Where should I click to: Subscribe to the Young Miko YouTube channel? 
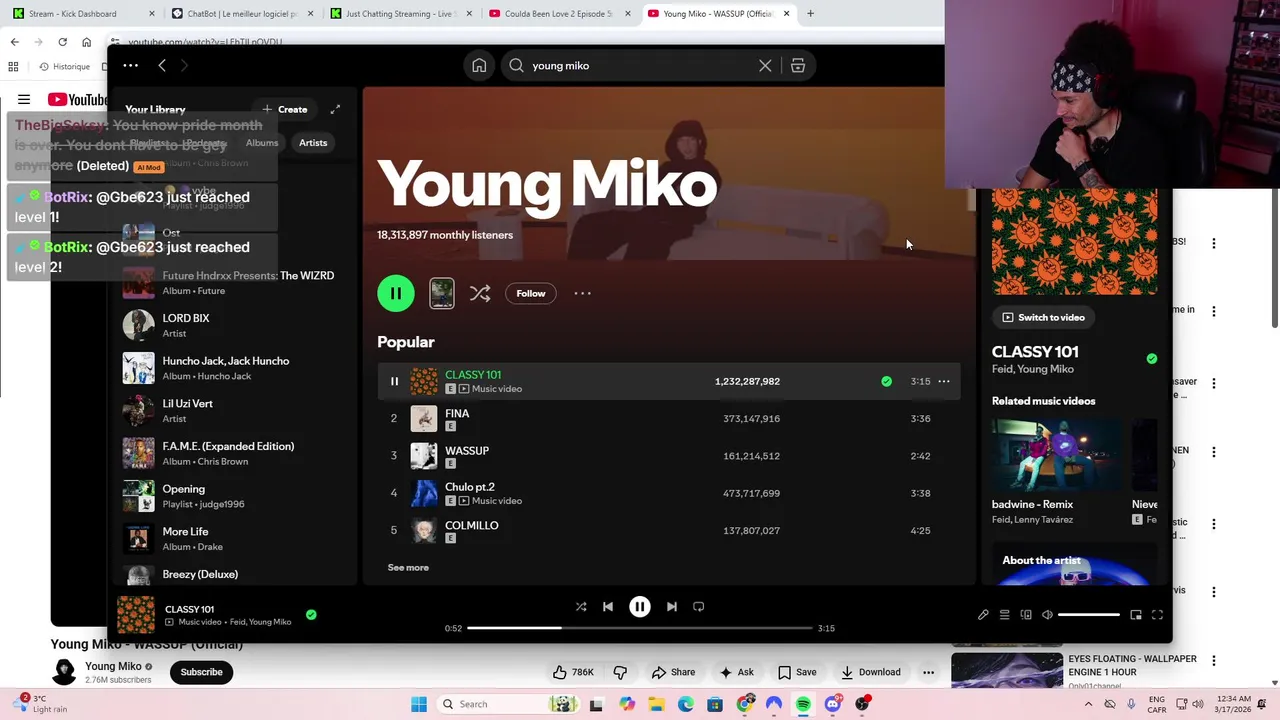click(201, 672)
